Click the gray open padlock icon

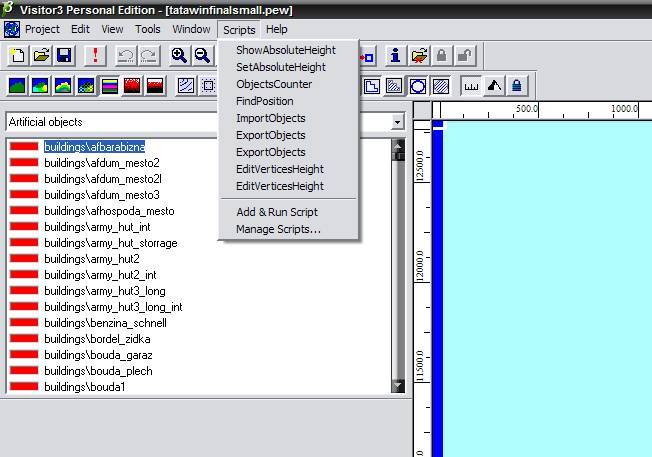(x=464, y=55)
